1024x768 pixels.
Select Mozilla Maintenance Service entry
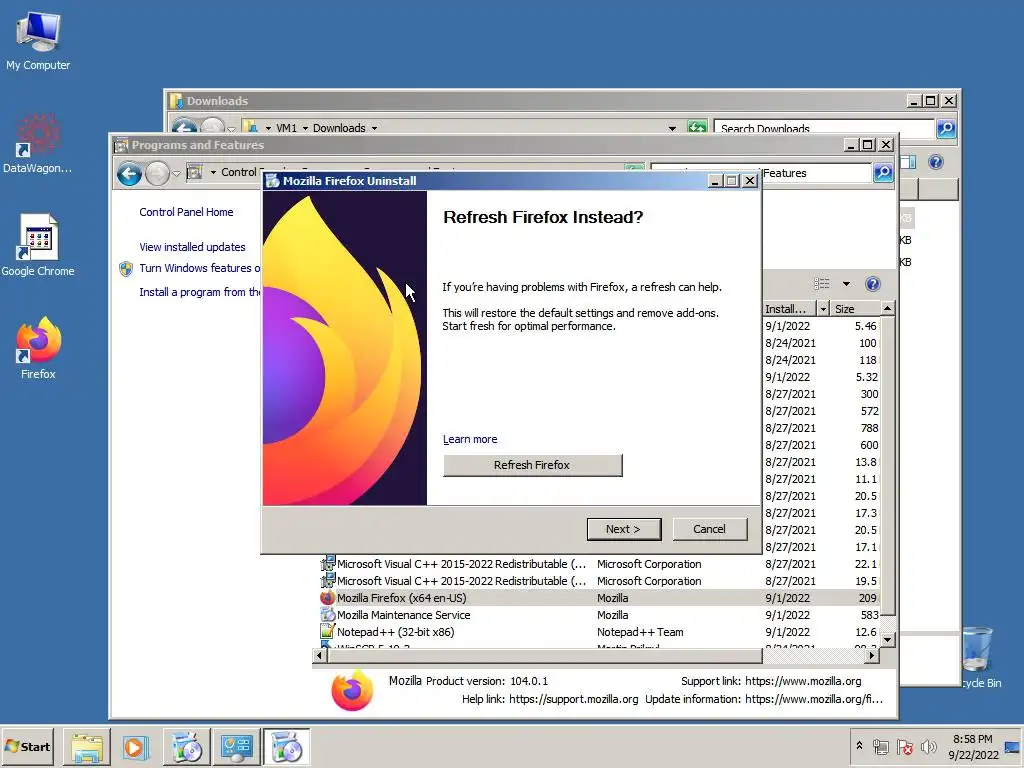pyautogui.click(x=598, y=615)
